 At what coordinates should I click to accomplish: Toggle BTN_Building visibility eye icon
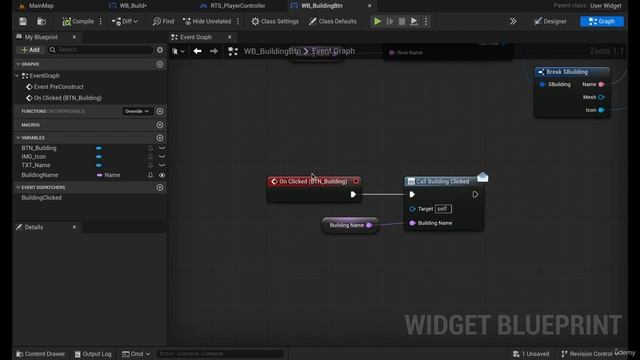162,148
